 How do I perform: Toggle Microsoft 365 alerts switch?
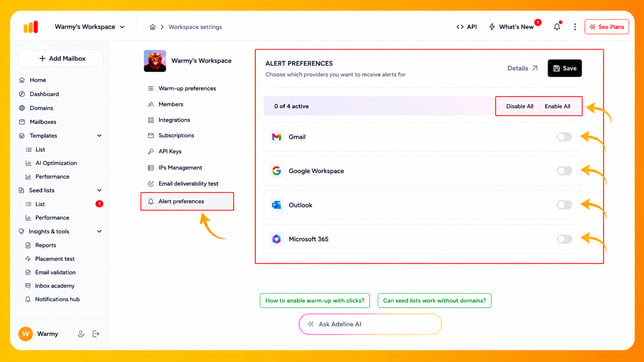pos(564,239)
